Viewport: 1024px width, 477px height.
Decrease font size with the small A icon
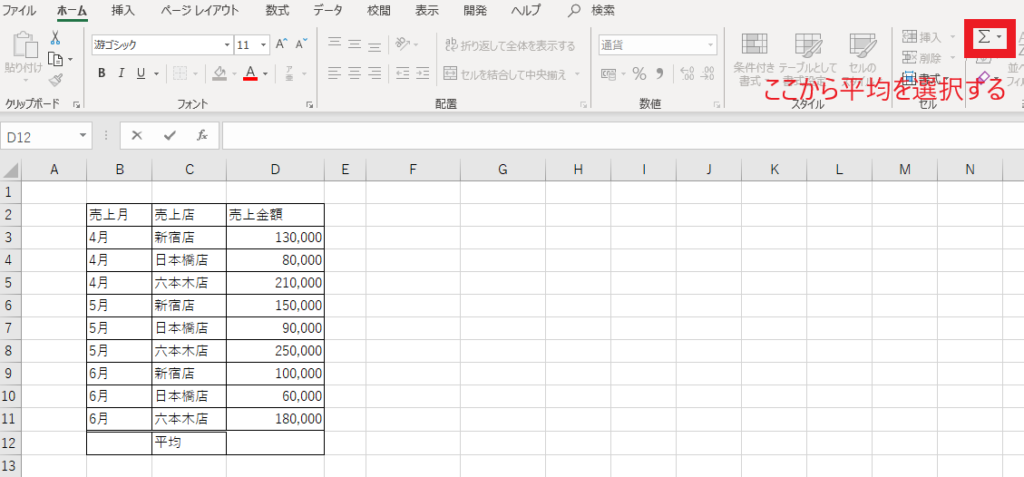click(301, 44)
